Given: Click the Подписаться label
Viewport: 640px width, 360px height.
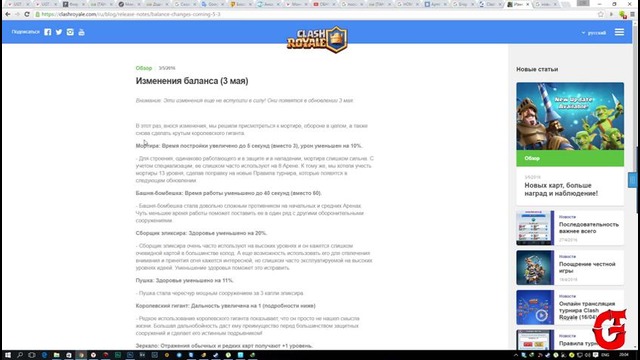Looking at the screenshot, I should (x=25, y=32).
